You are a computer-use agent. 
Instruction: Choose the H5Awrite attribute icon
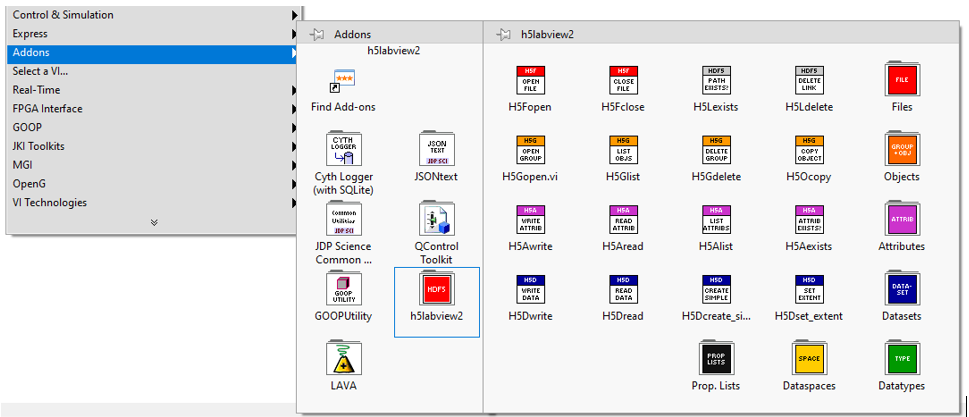coord(530,221)
